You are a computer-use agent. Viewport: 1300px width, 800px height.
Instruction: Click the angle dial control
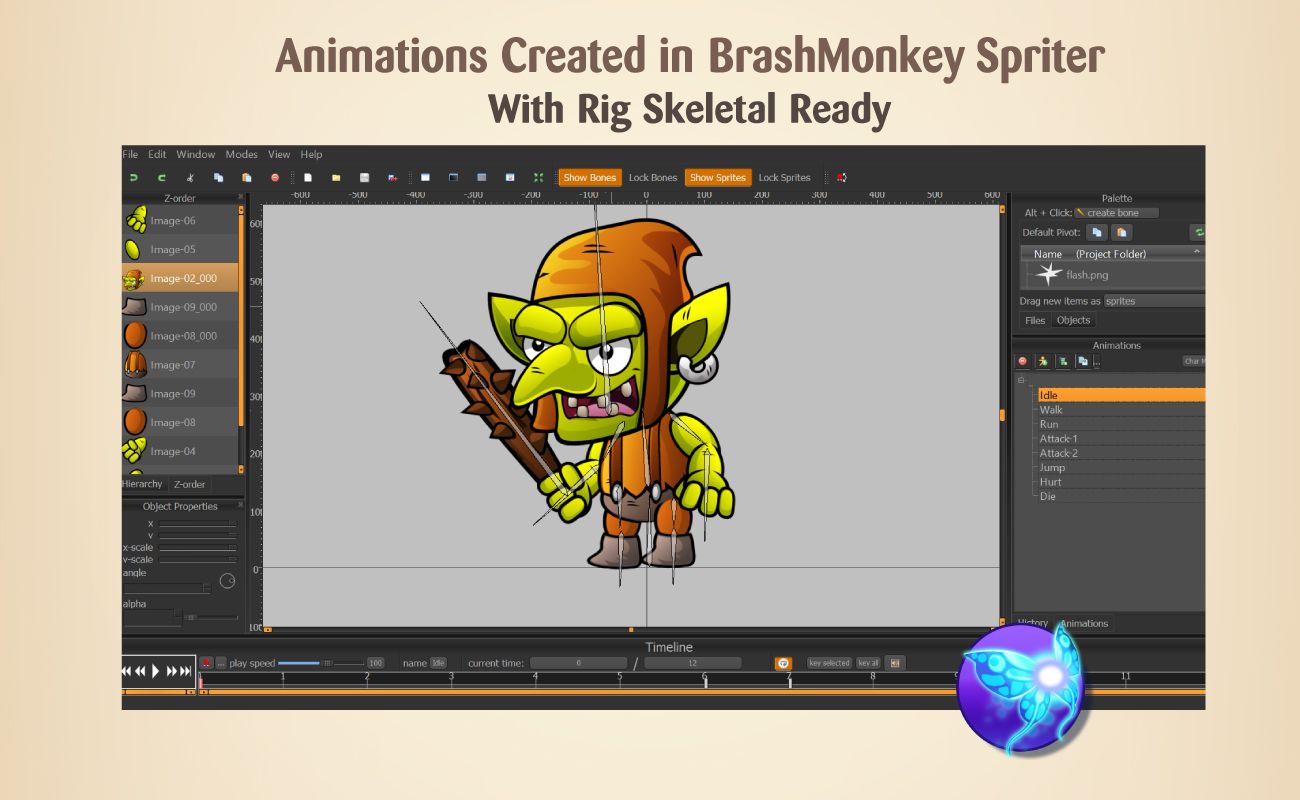point(228,581)
